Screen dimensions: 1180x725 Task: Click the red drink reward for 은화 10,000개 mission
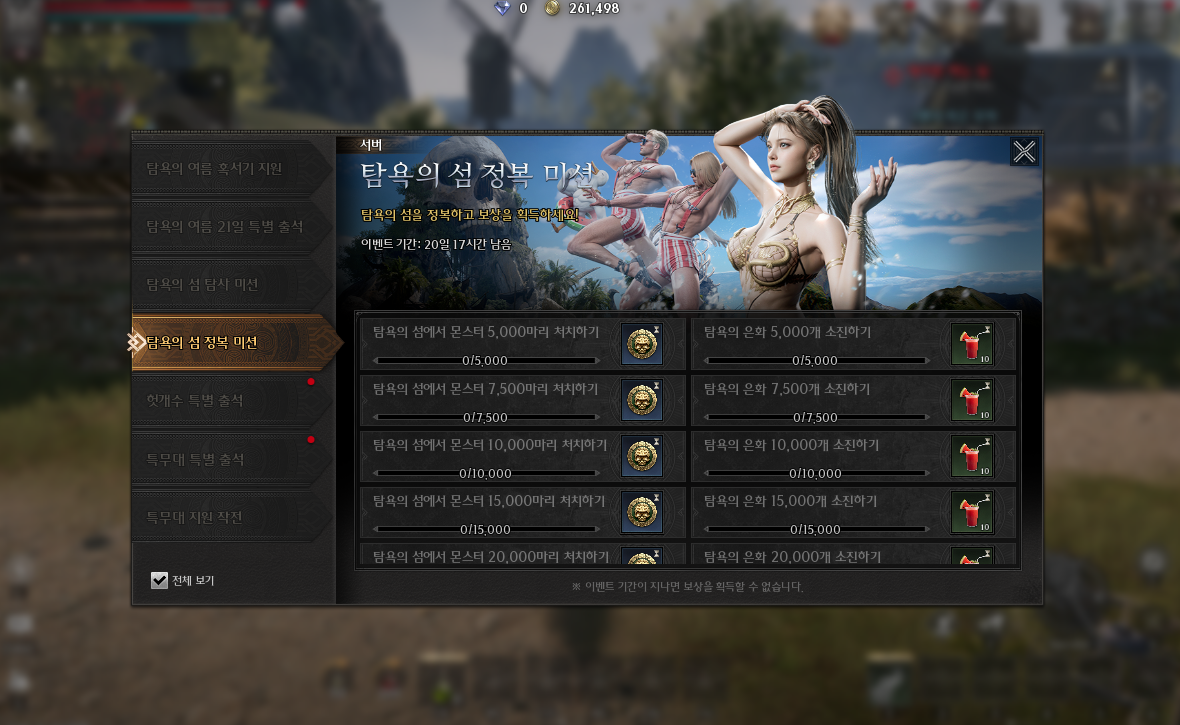(972, 456)
